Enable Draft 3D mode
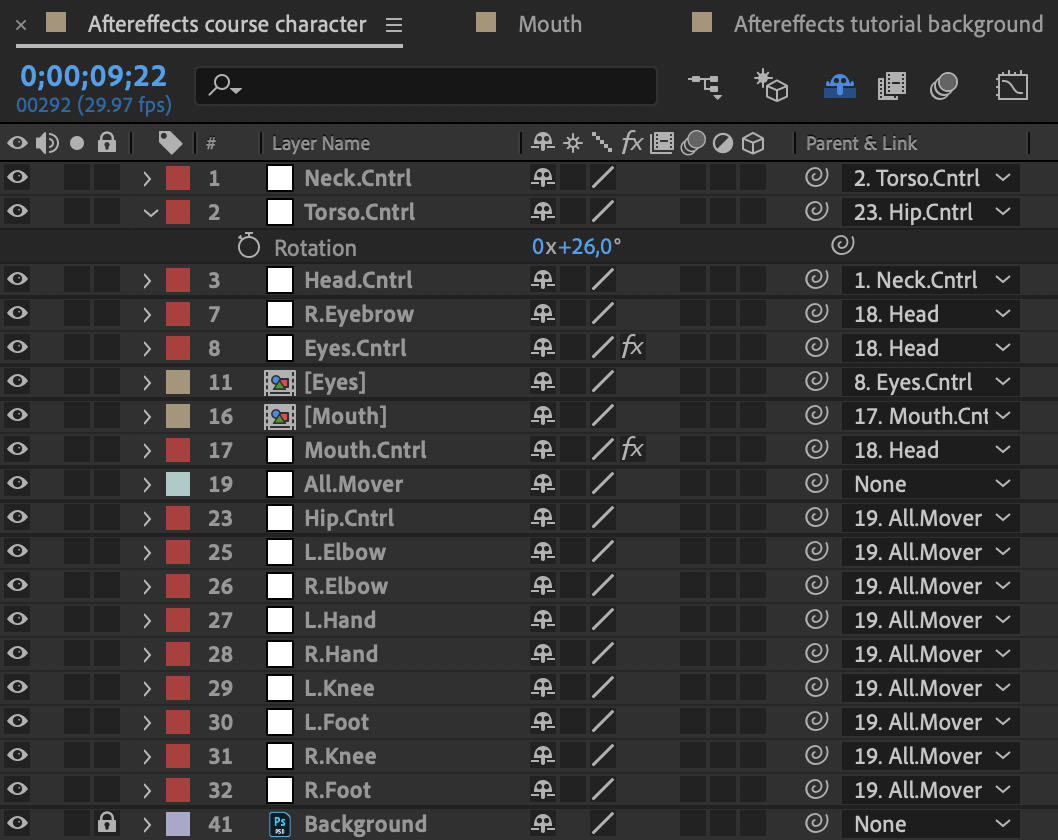1058x840 pixels. [770, 86]
